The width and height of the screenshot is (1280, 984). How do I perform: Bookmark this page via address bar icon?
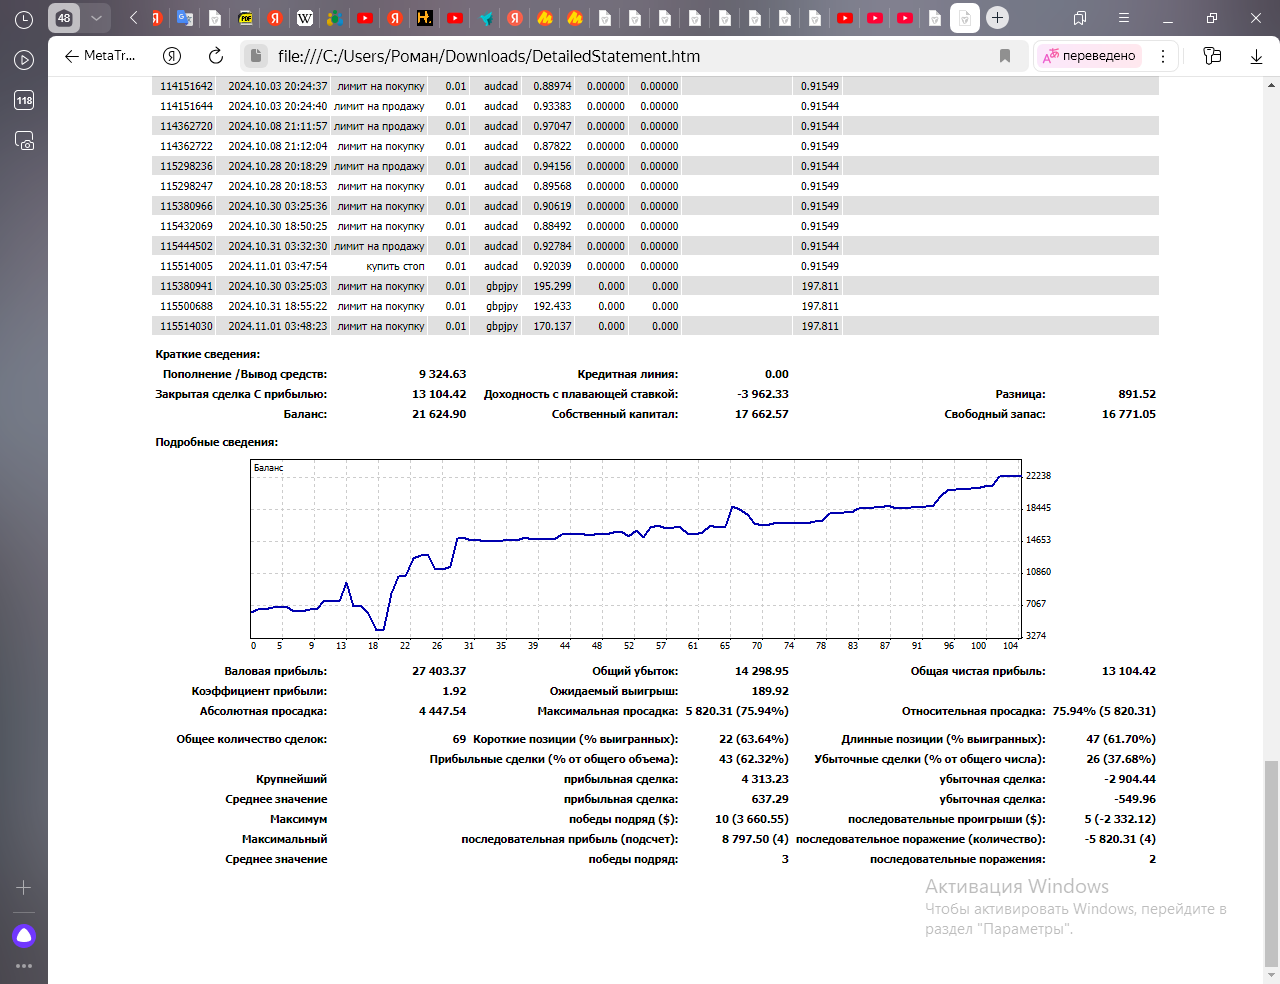click(x=1005, y=56)
